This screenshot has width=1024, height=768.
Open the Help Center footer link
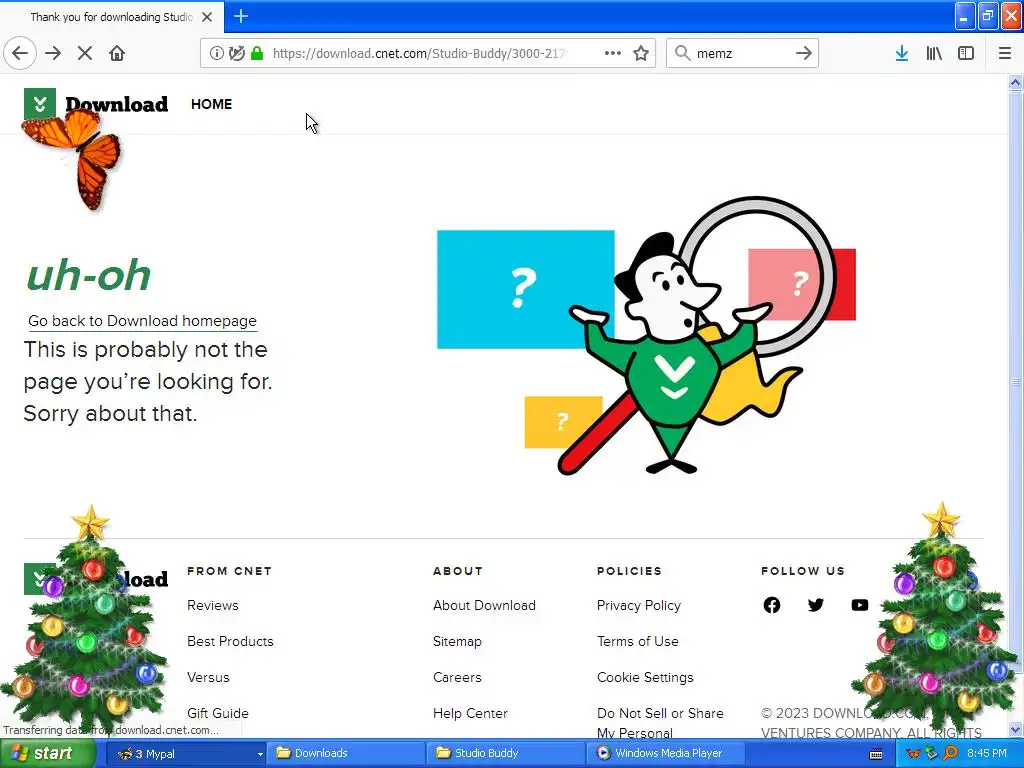pos(470,713)
